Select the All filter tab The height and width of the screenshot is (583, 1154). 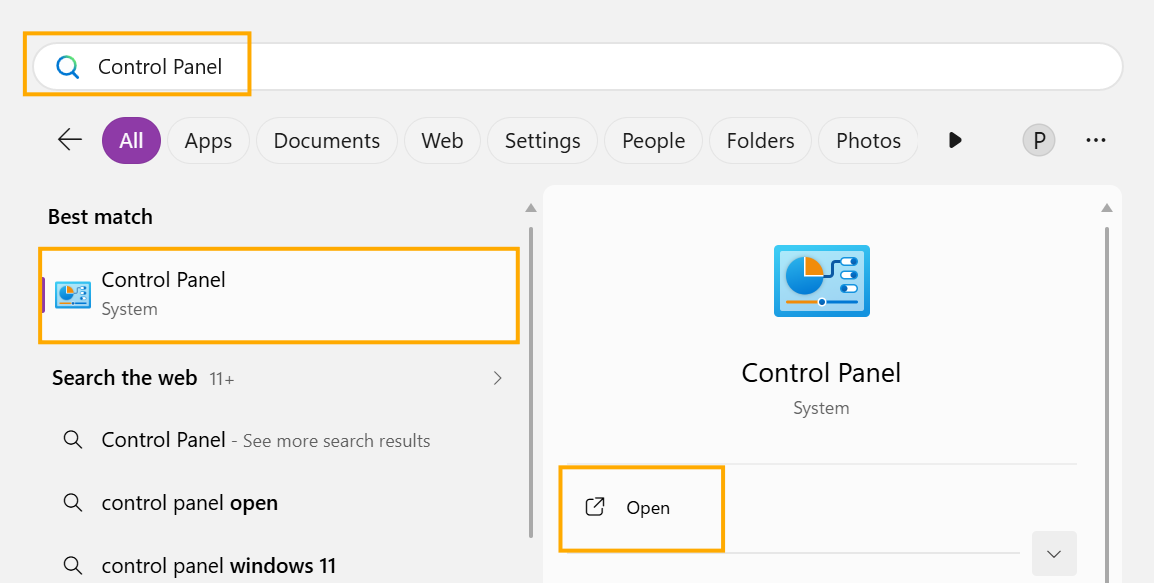[131, 140]
